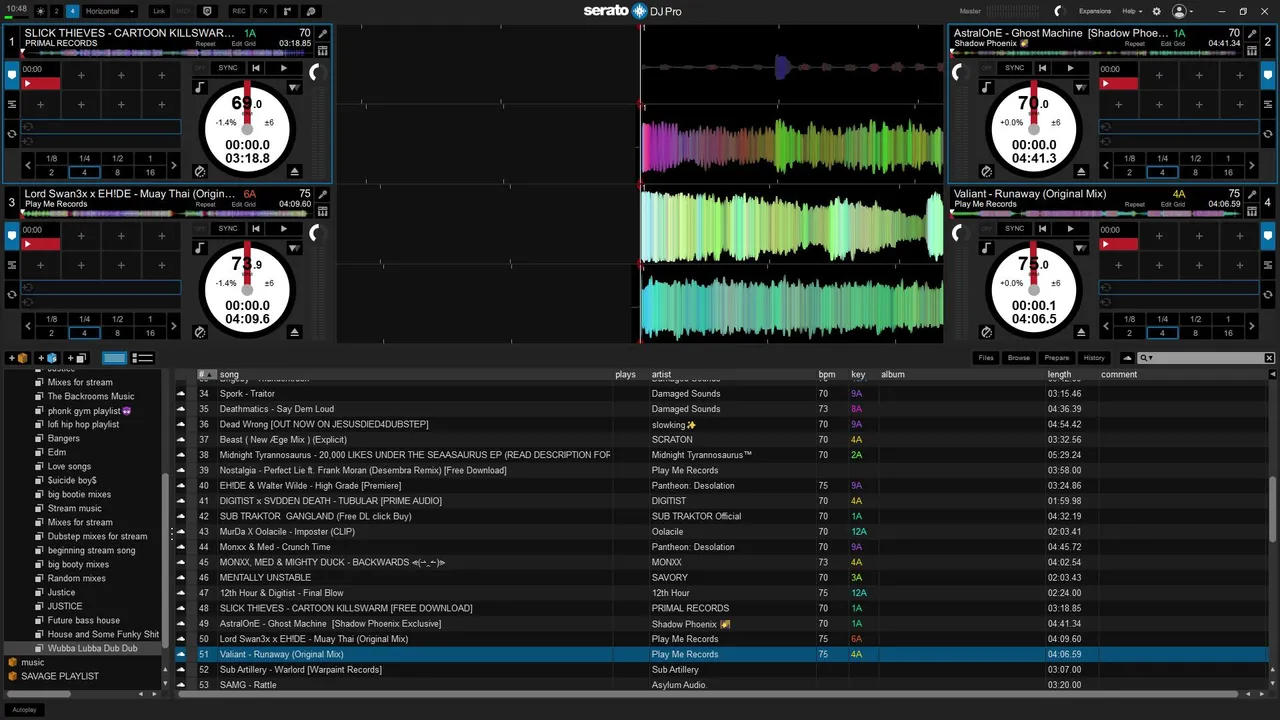Enable SYNC on deck 2
The width and height of the screenshot is (1280, 720).
pos(1015,68)
